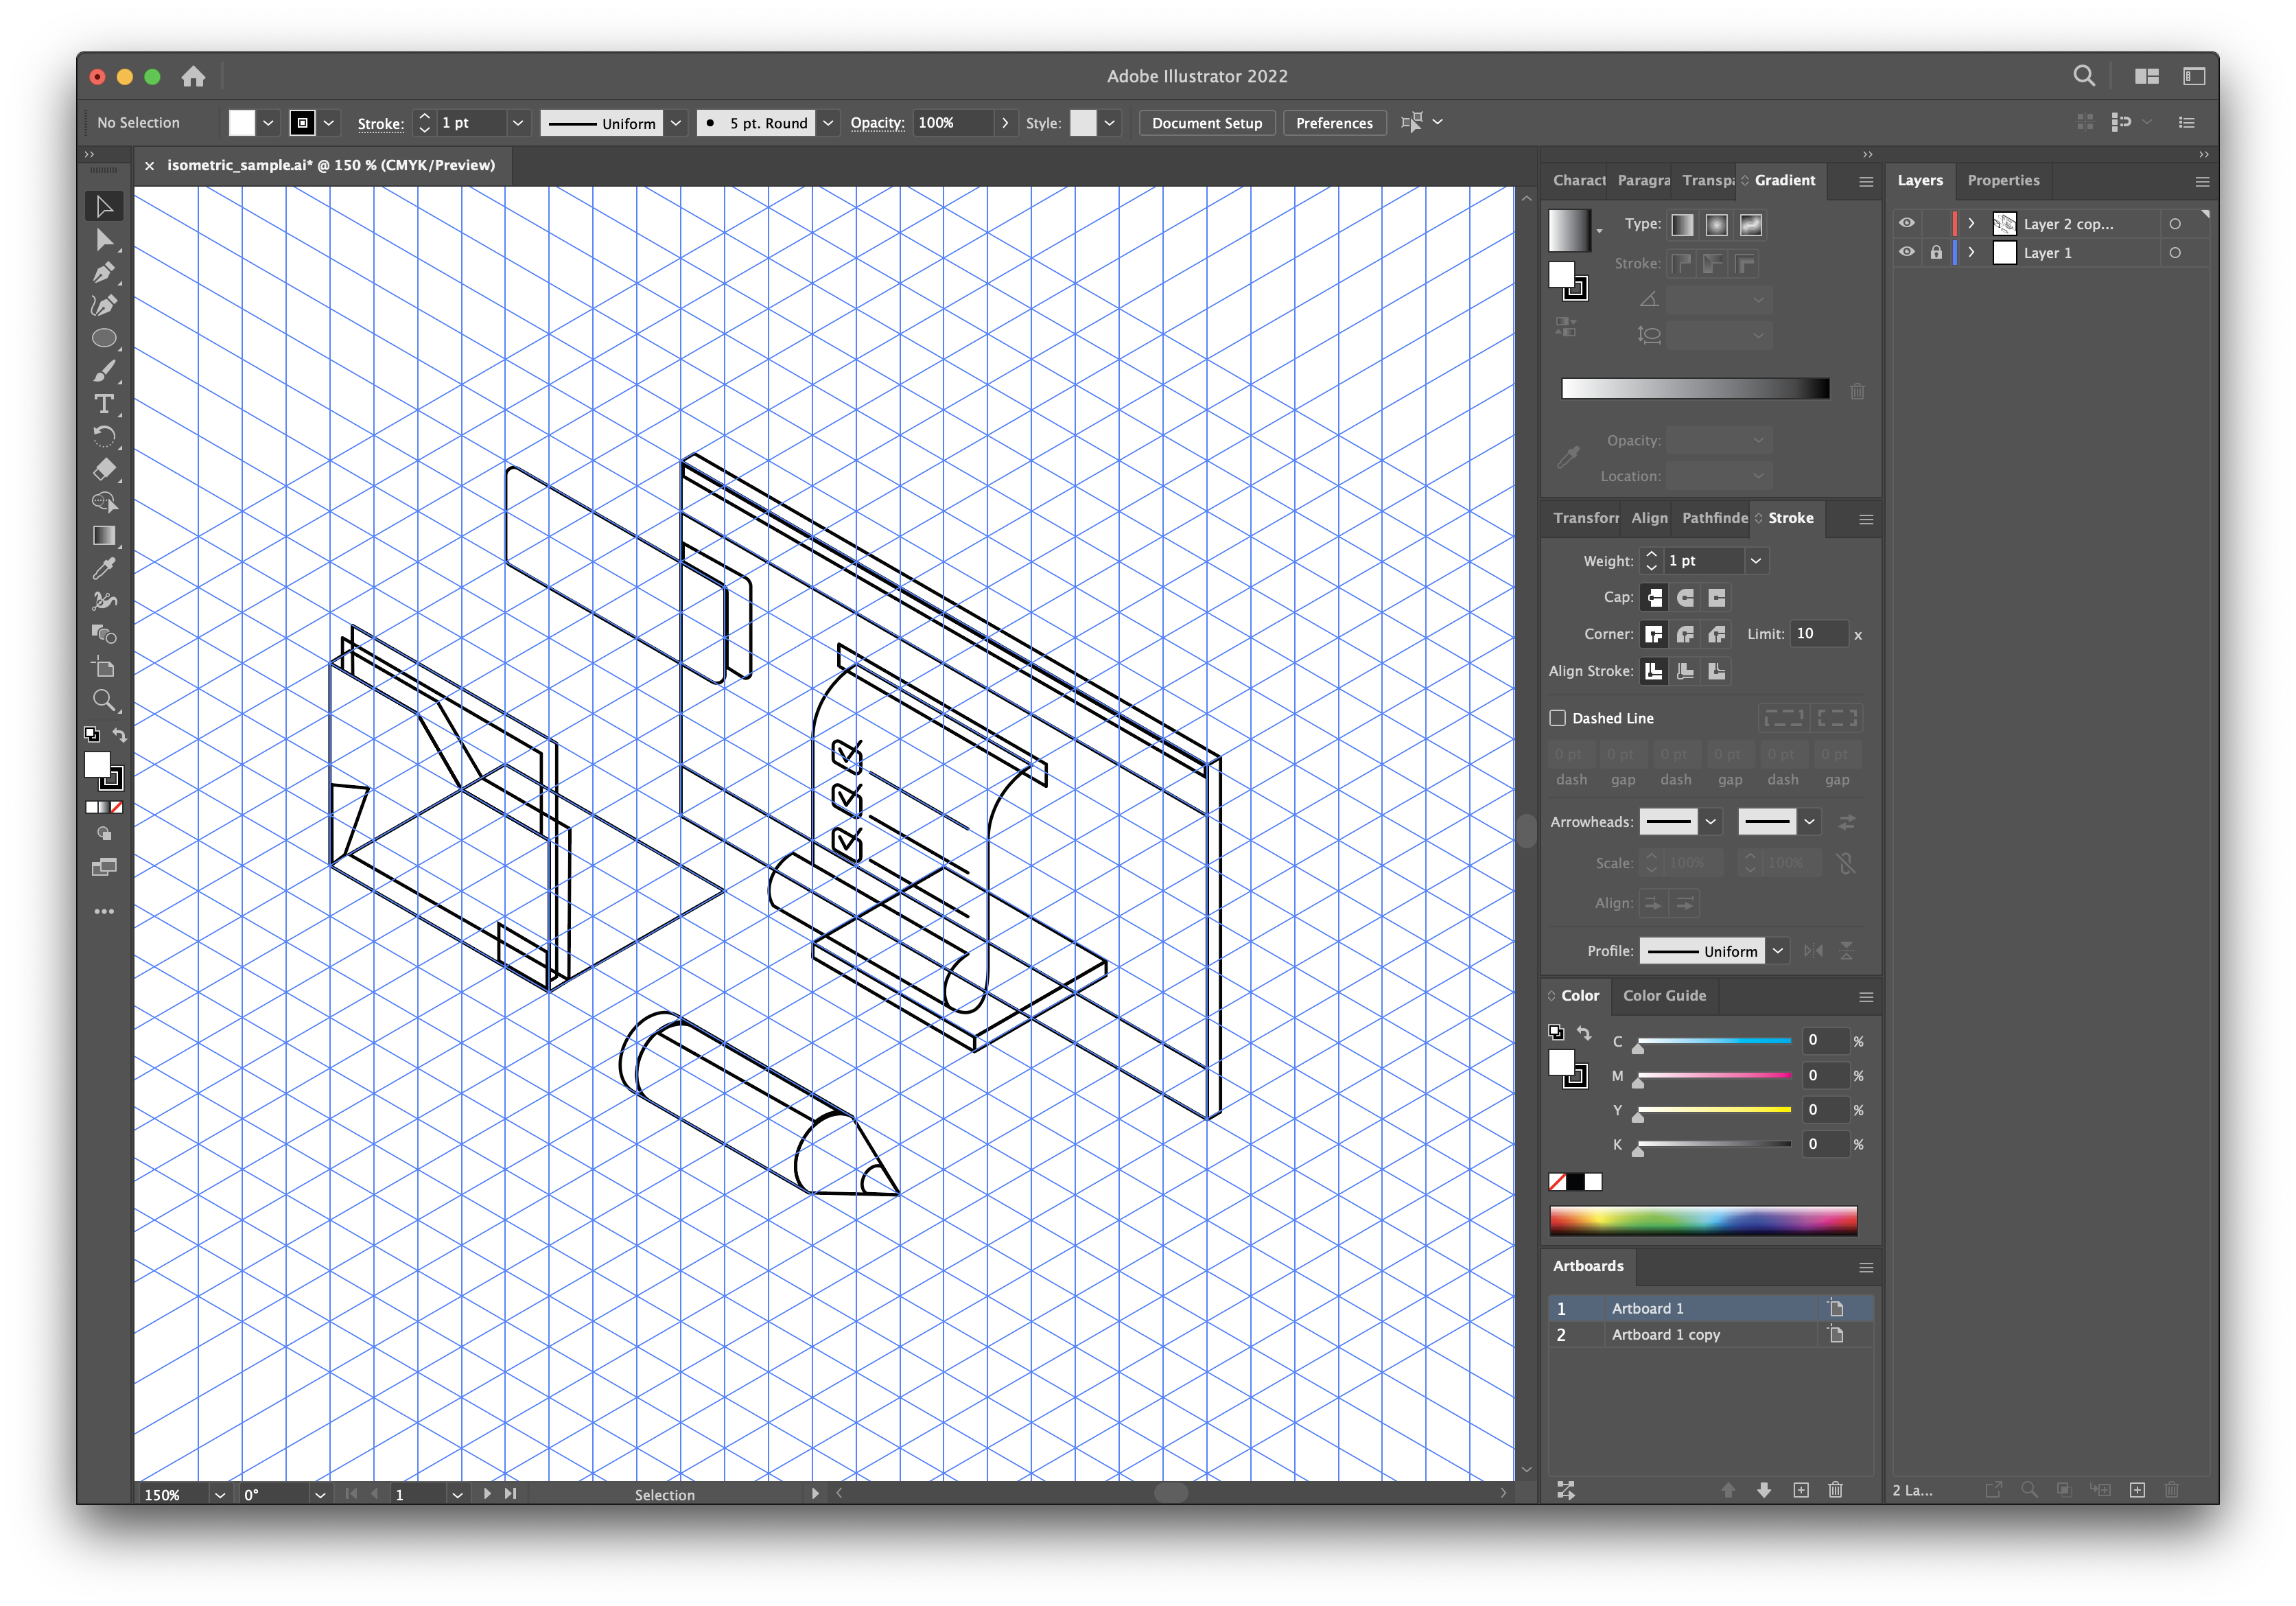Open the zoom level 150% dropdown
This screenshot has width=2296, height=1606.
(x=219, y=1495)
